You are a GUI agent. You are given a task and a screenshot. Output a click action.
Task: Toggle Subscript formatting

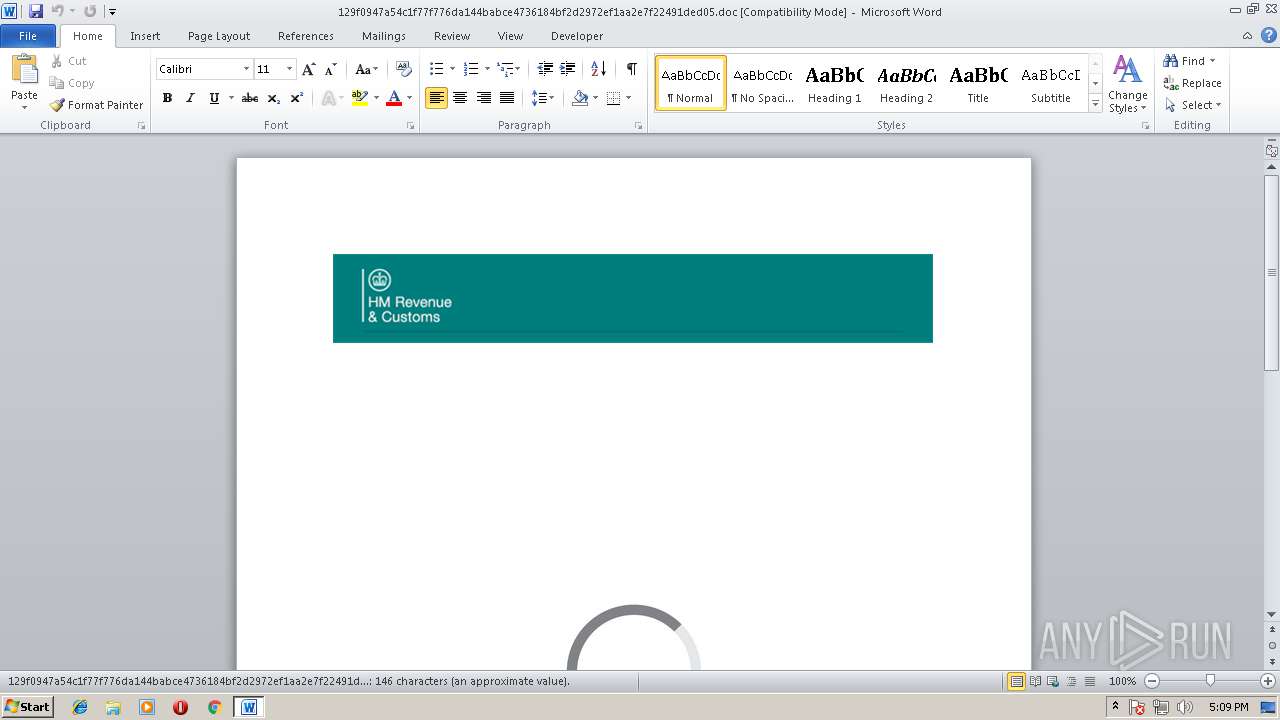[x=274, y=98]
